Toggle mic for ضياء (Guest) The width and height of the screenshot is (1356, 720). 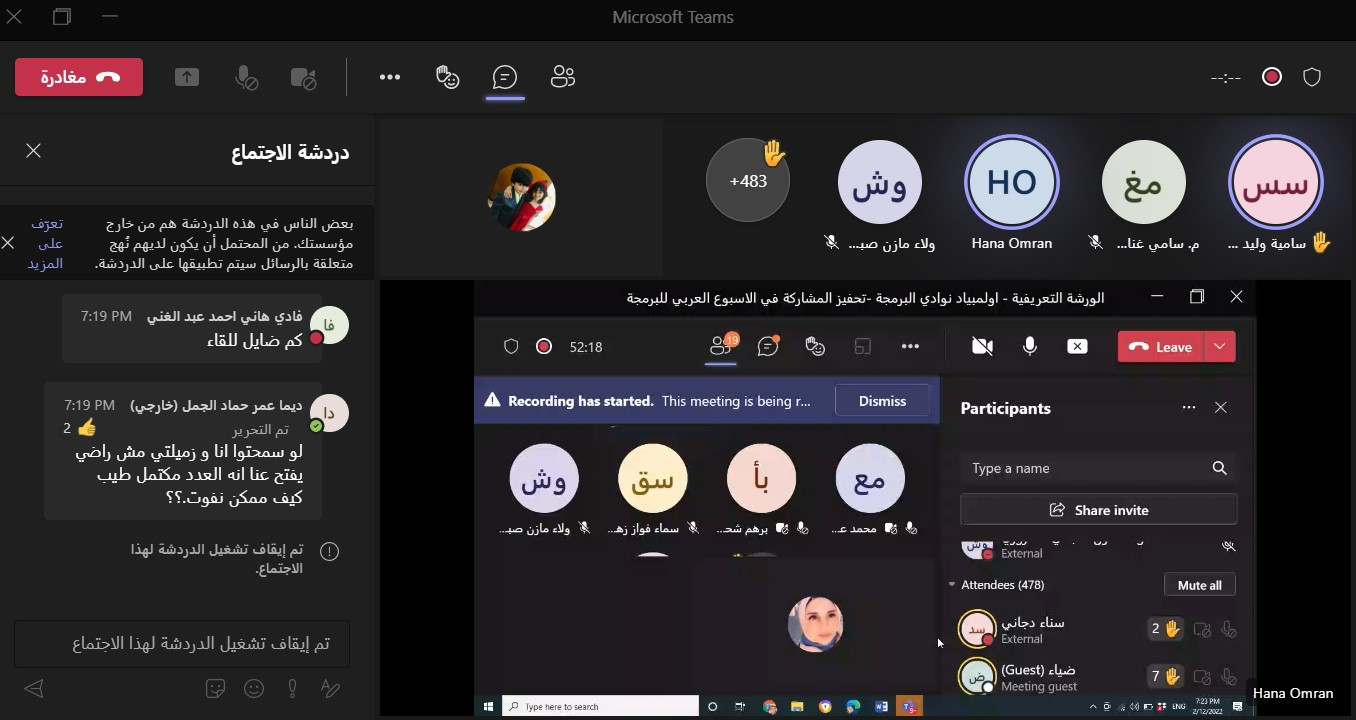[1229, 678]
